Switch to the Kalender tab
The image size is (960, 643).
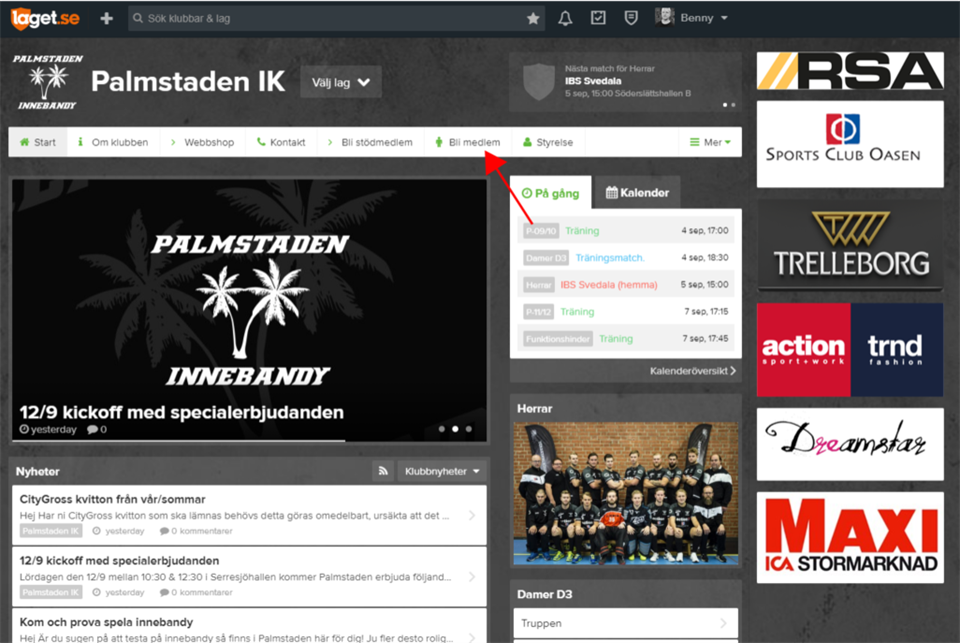pos(636,193)
